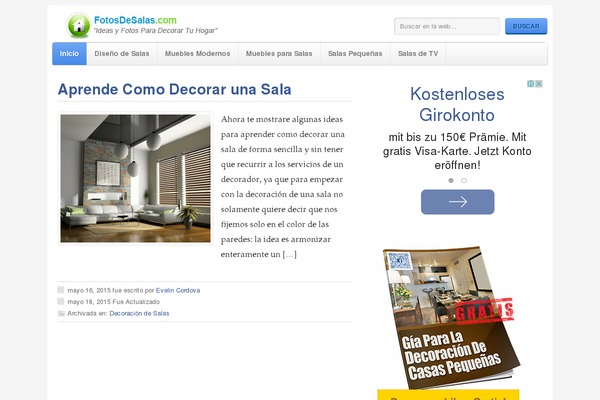The height and width of the screenshot is (400, 600).
Task: Select the Inicio tab
Action: click(69, 54)
